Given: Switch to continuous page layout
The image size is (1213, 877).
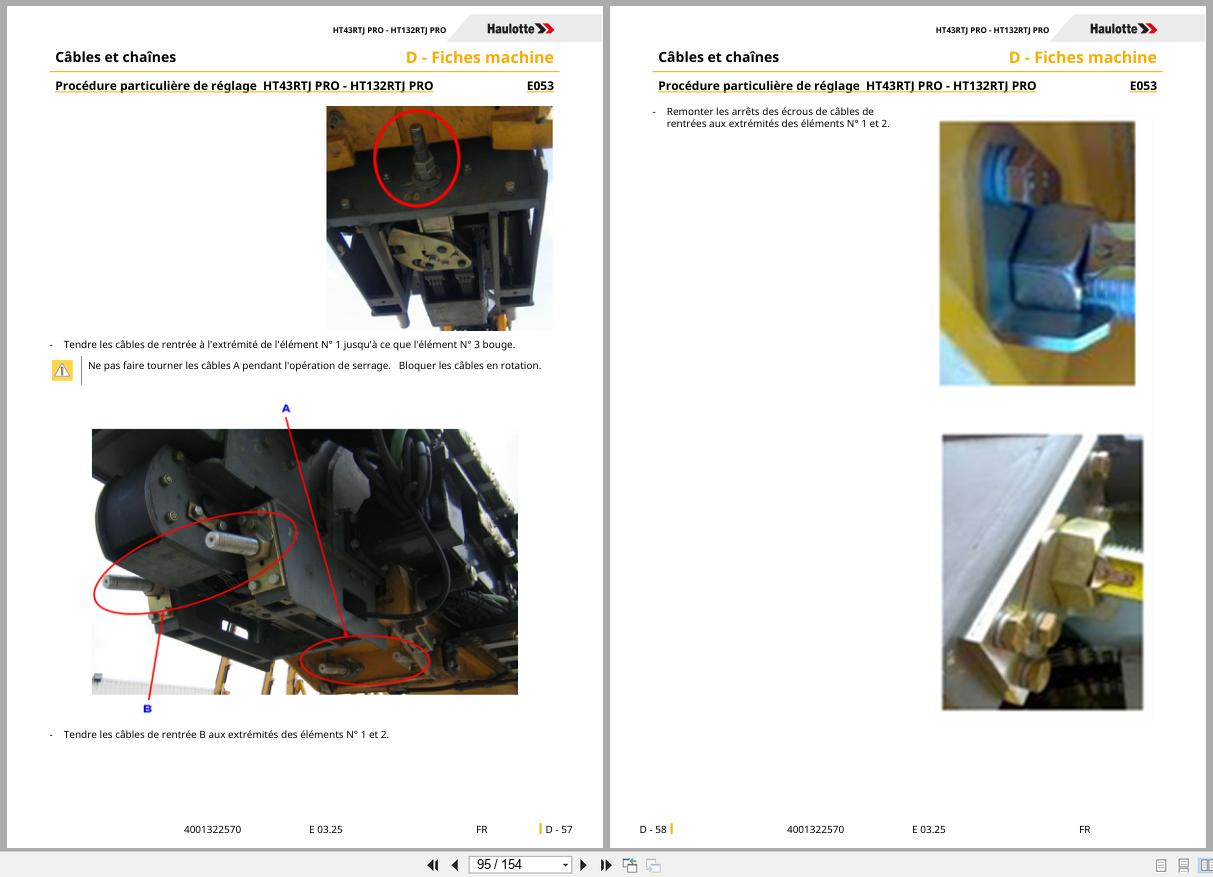Looking at the screenshot, I should pos(1183,865).
